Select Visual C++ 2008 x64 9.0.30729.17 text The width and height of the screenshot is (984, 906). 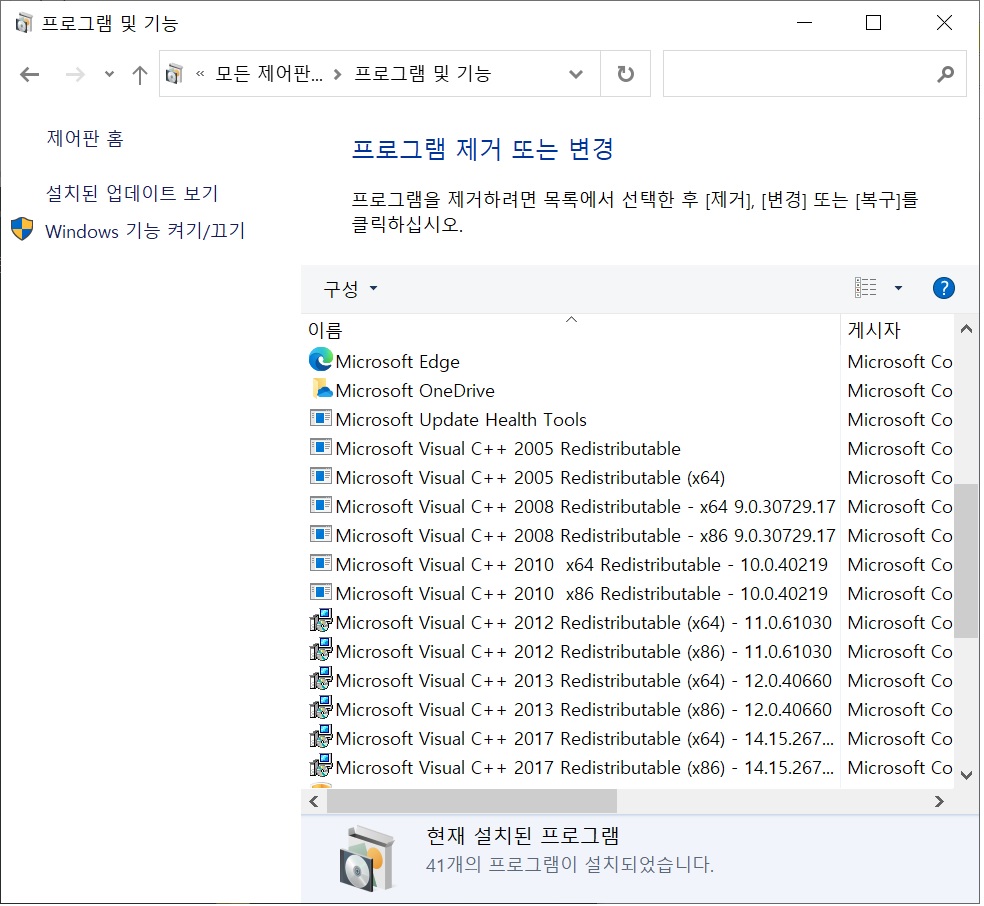(x=586, y=507)
